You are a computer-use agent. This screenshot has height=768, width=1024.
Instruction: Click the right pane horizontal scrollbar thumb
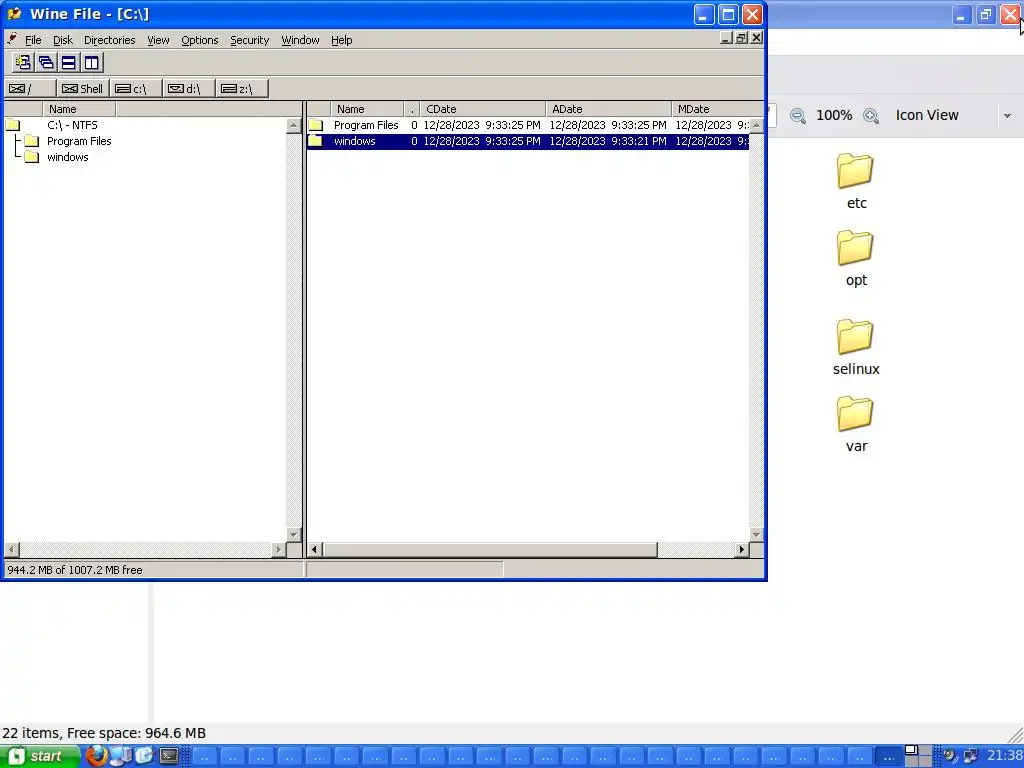[490, 550]
